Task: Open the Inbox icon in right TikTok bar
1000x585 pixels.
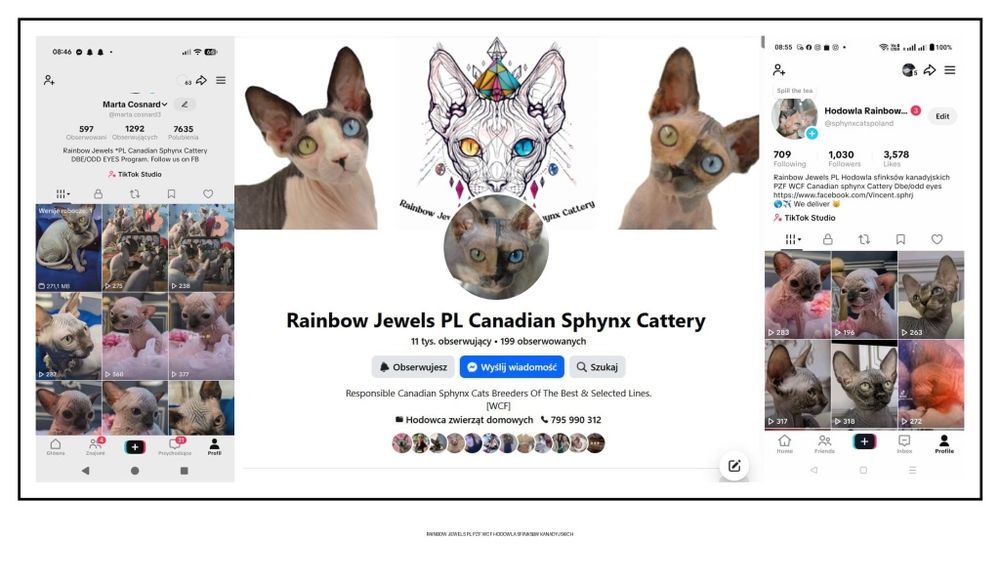Action: click(904, 443)
